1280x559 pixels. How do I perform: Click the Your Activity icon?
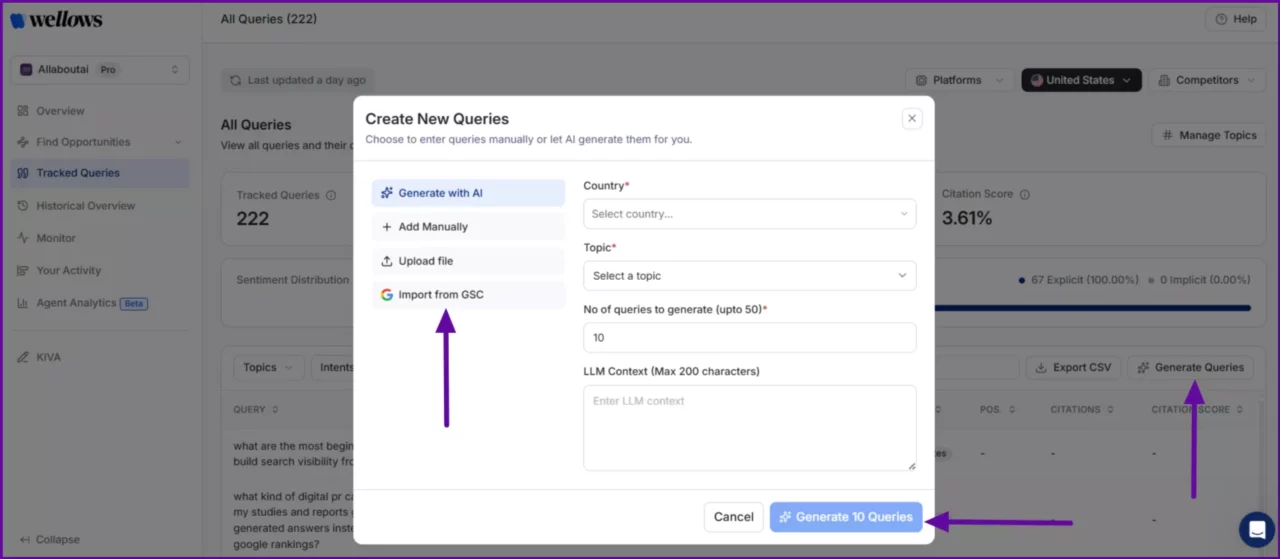23,270
